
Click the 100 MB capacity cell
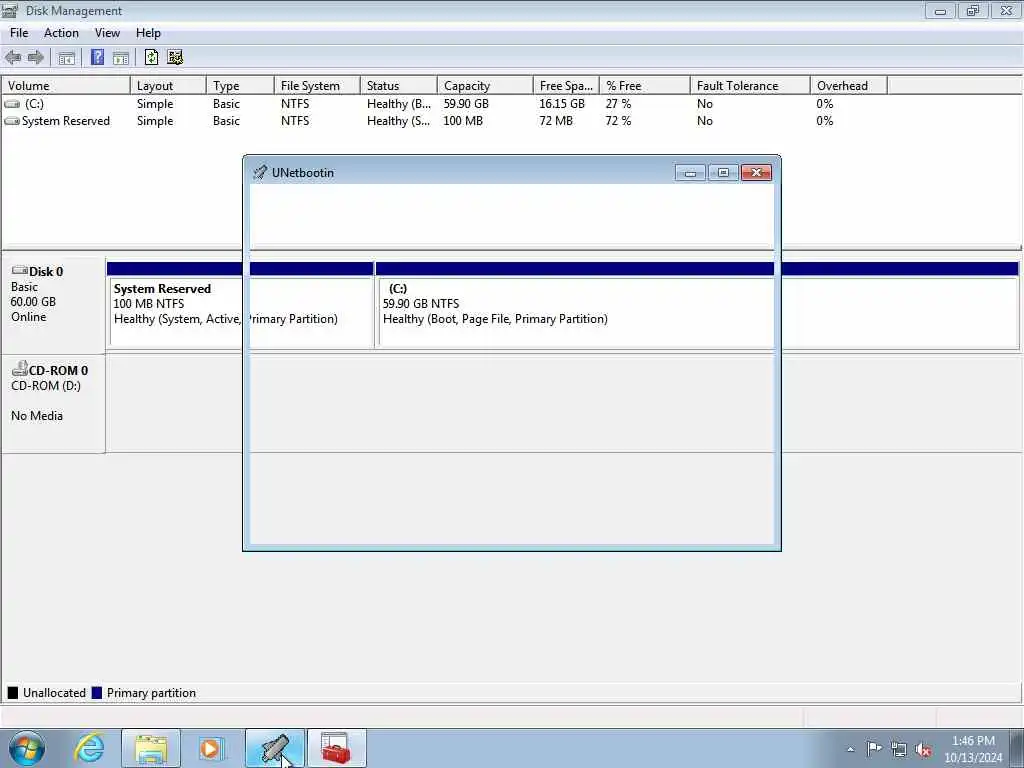[x=463, y=121]
